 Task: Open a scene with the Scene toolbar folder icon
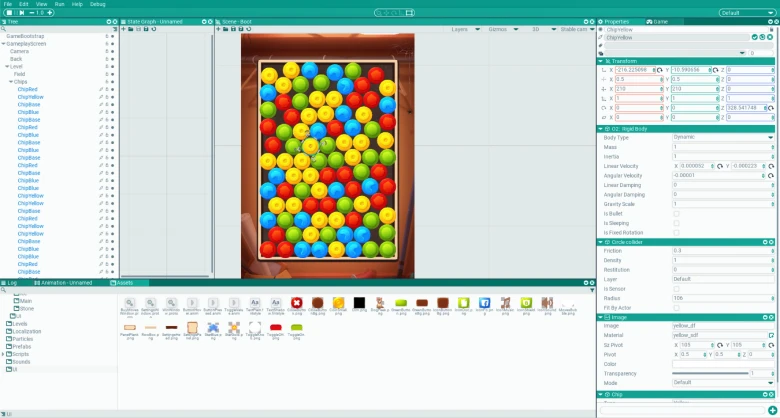225,29
